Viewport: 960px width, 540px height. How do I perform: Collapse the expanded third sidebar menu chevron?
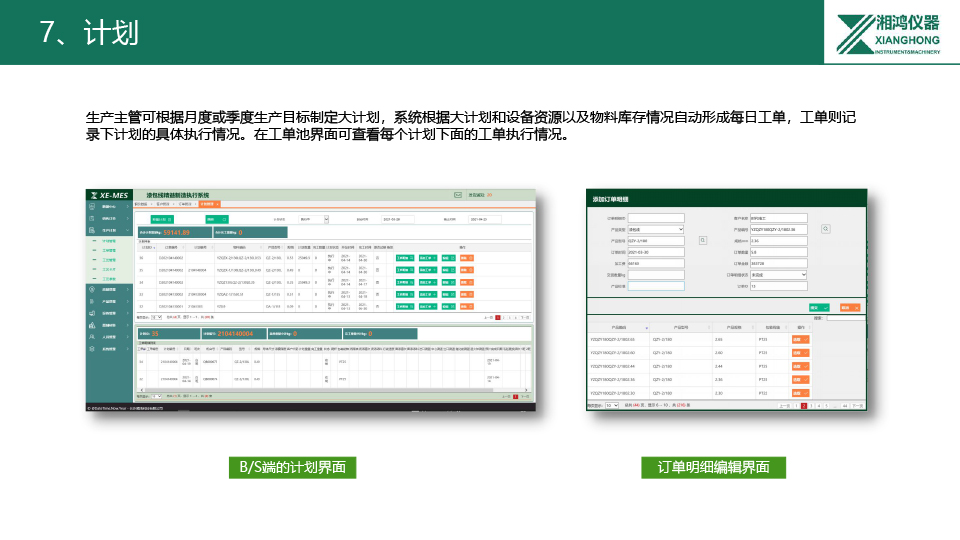point(128,230)
